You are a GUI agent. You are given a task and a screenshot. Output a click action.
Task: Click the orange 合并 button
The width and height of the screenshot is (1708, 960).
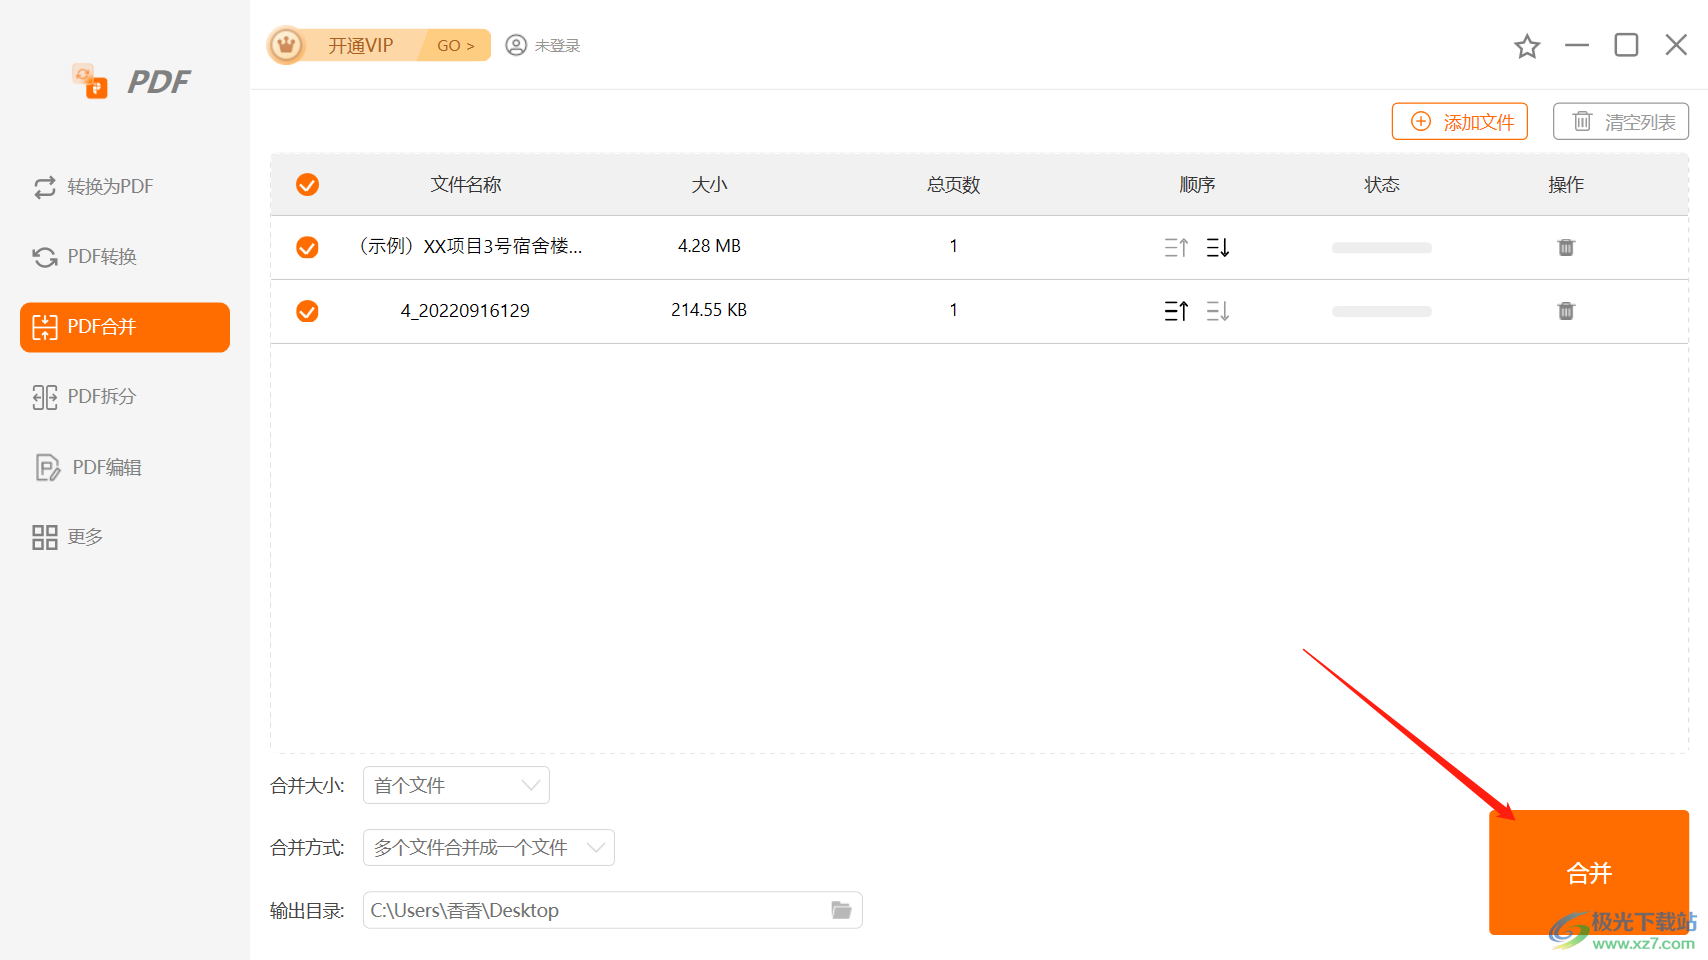[1589, 872]
